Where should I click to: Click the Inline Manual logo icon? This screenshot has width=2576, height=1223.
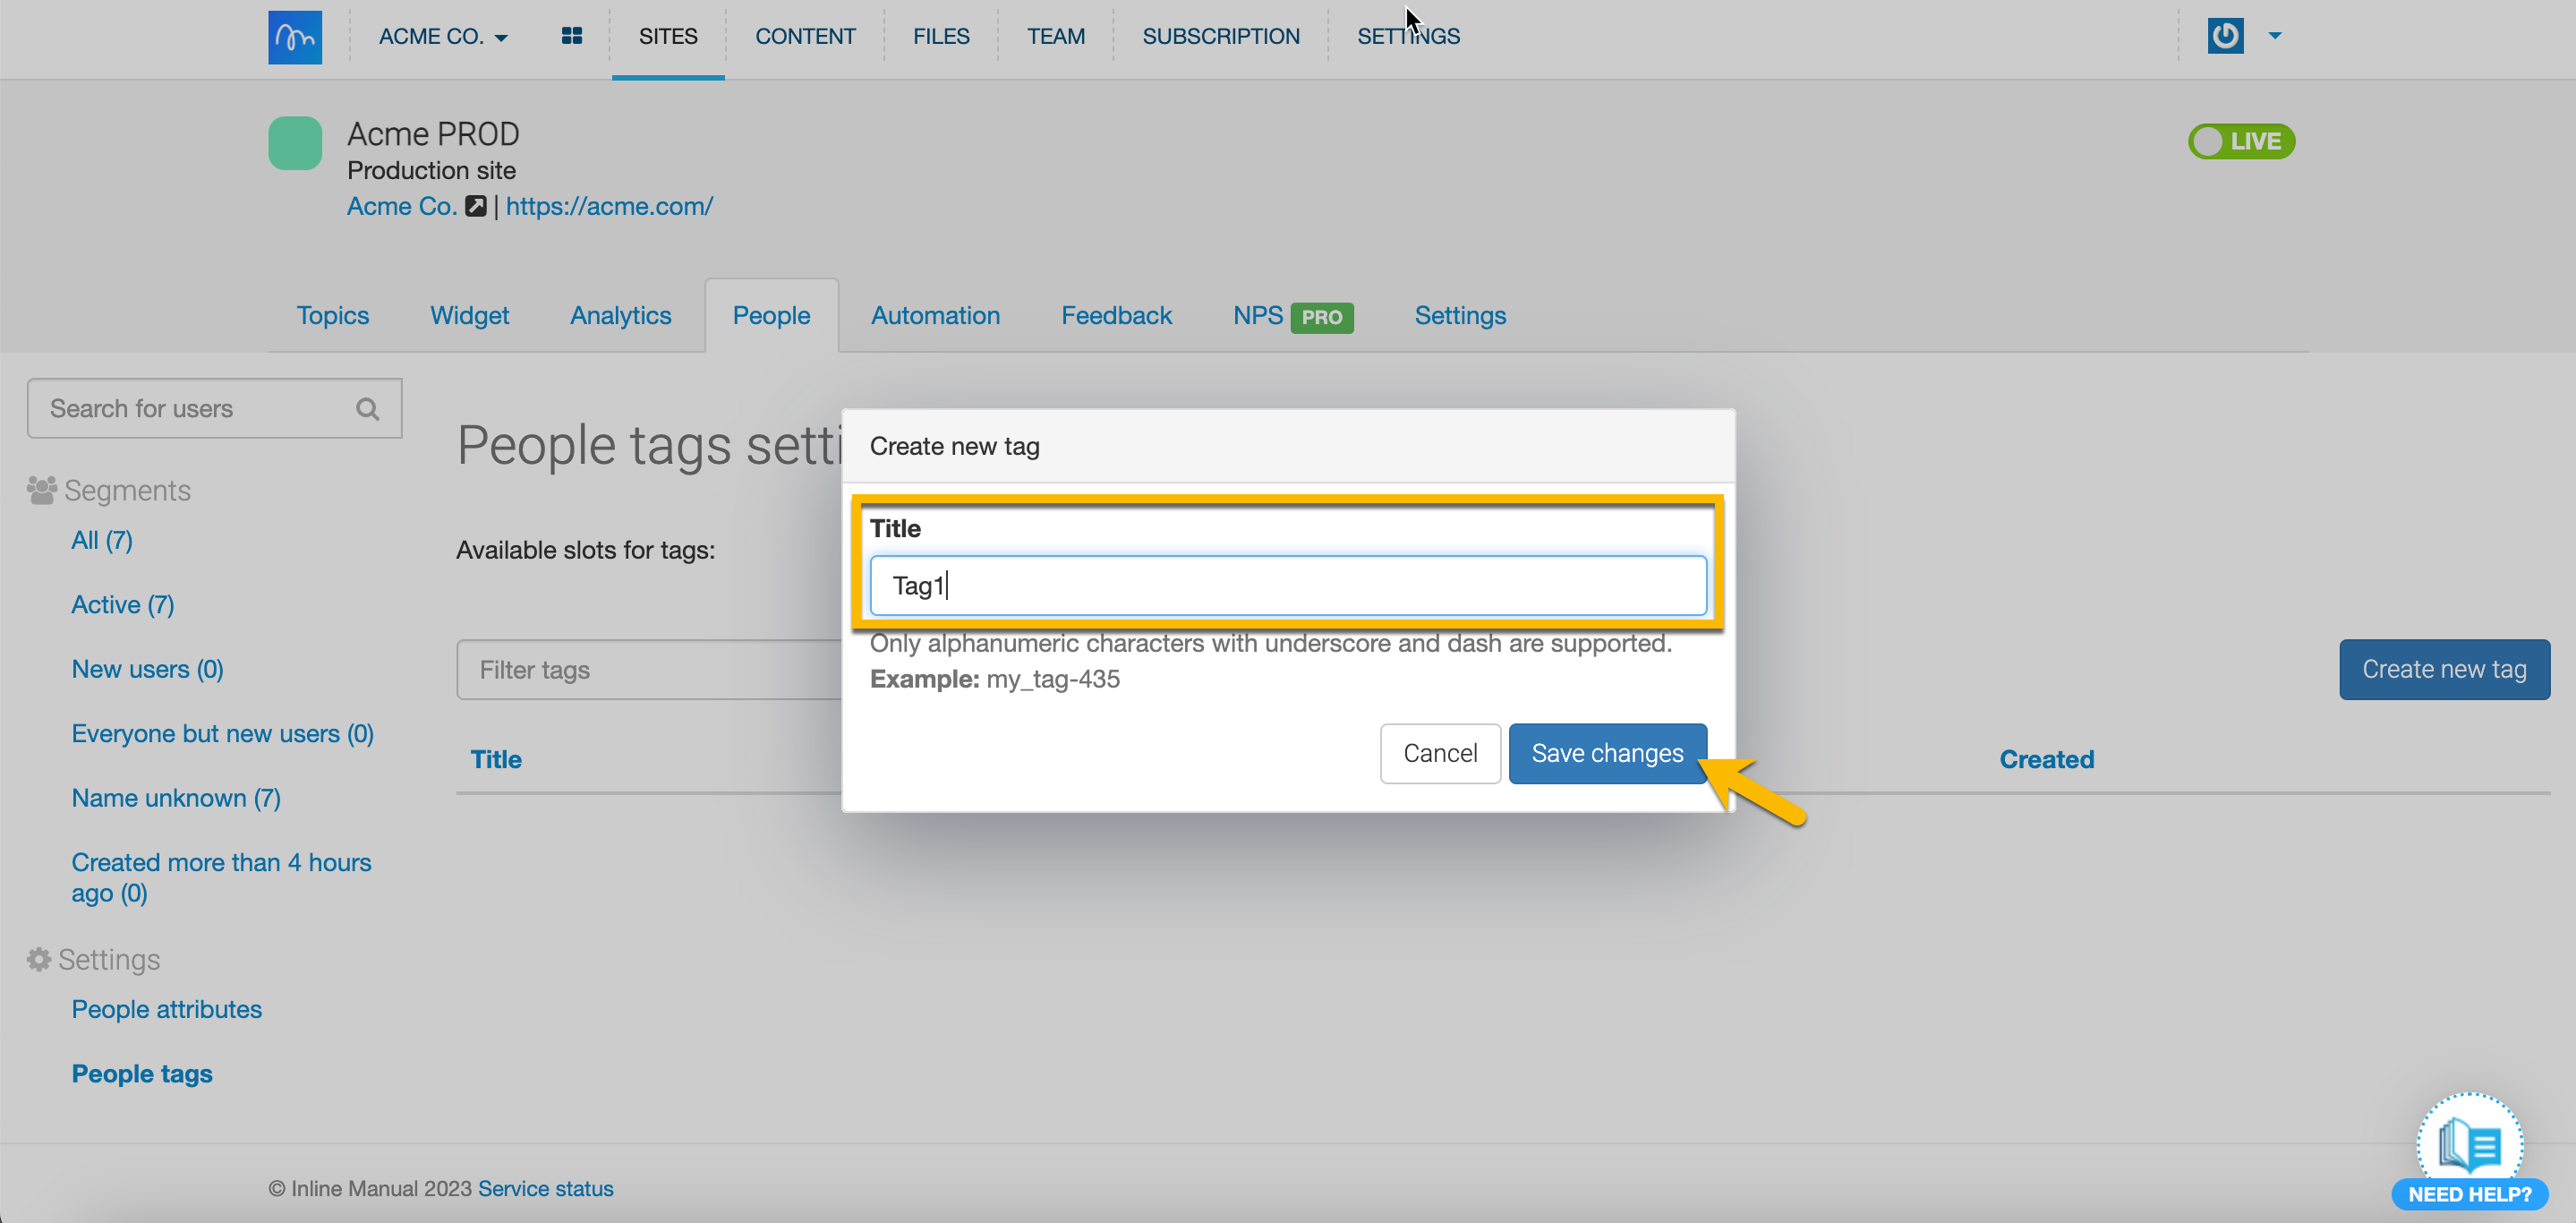point(295,37)
